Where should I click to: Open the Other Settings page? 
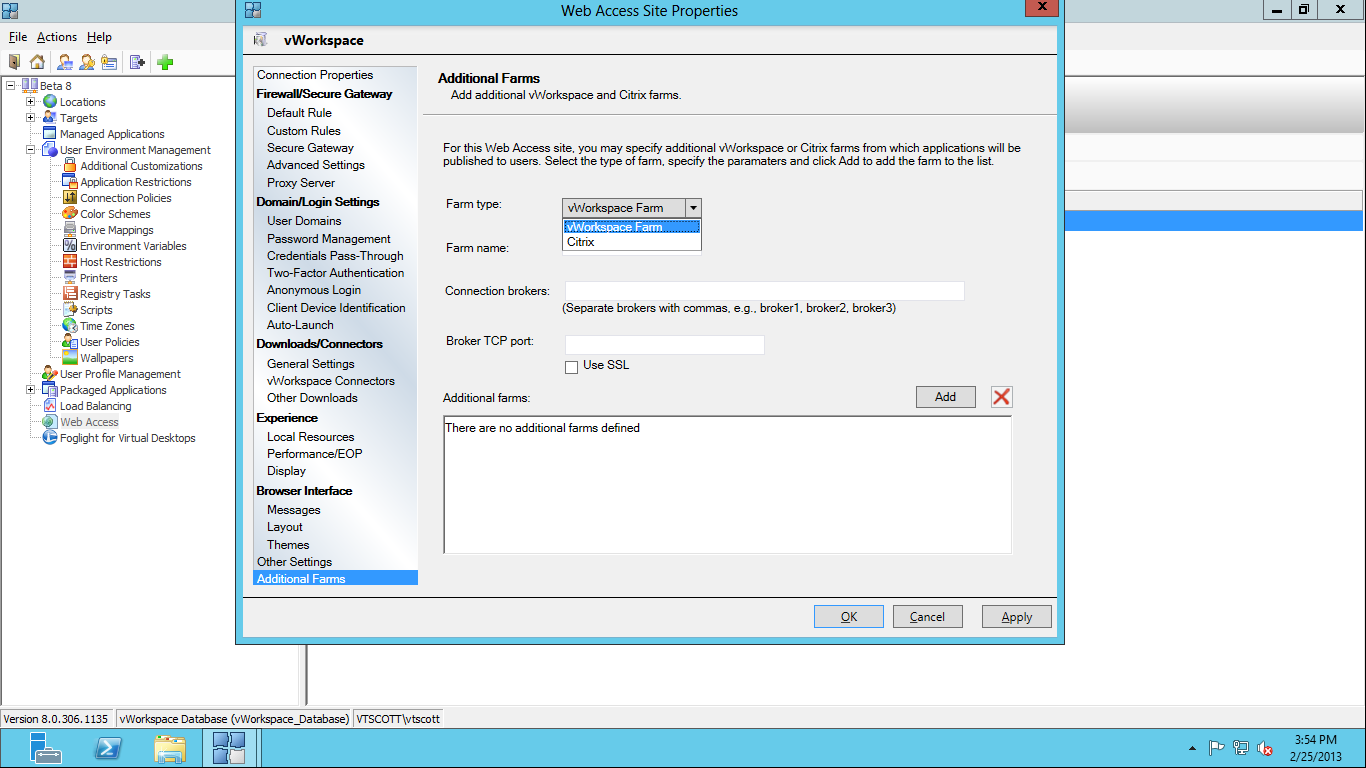coord(294,562)
